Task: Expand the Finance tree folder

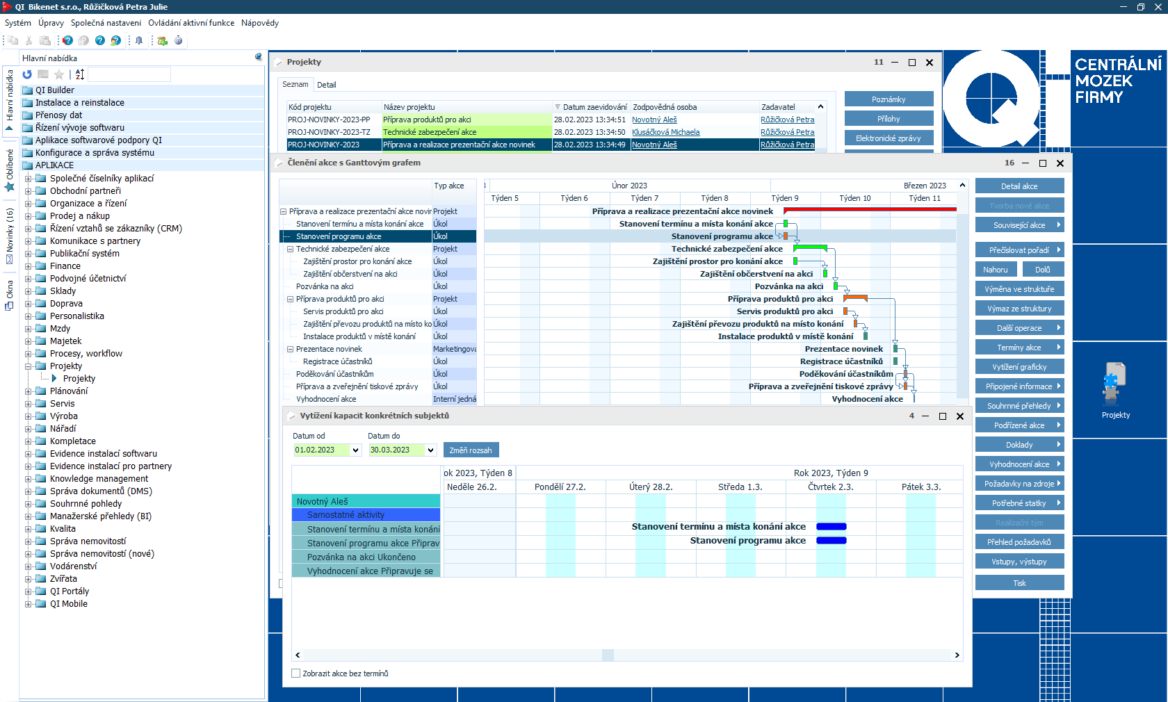Action: pos(28,266)
